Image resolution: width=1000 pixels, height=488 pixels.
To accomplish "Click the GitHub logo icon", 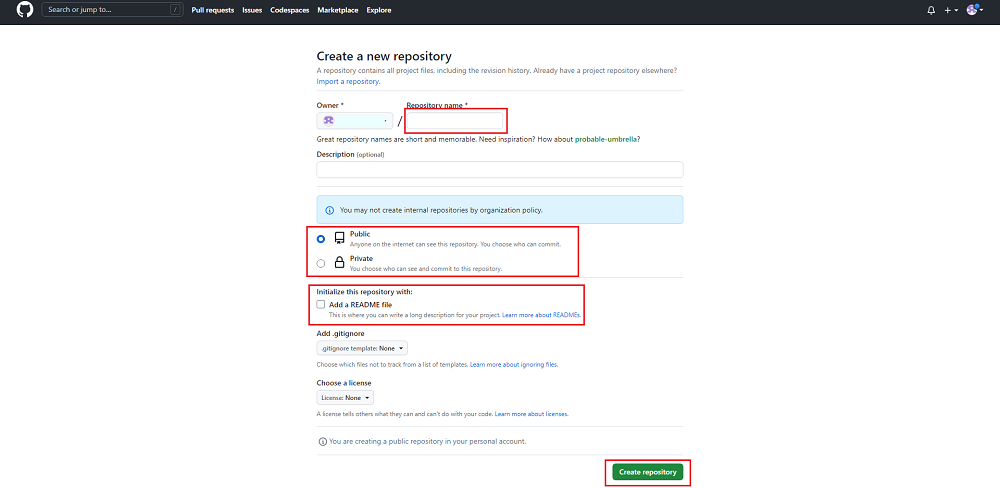I will click(x=25, y=10).
